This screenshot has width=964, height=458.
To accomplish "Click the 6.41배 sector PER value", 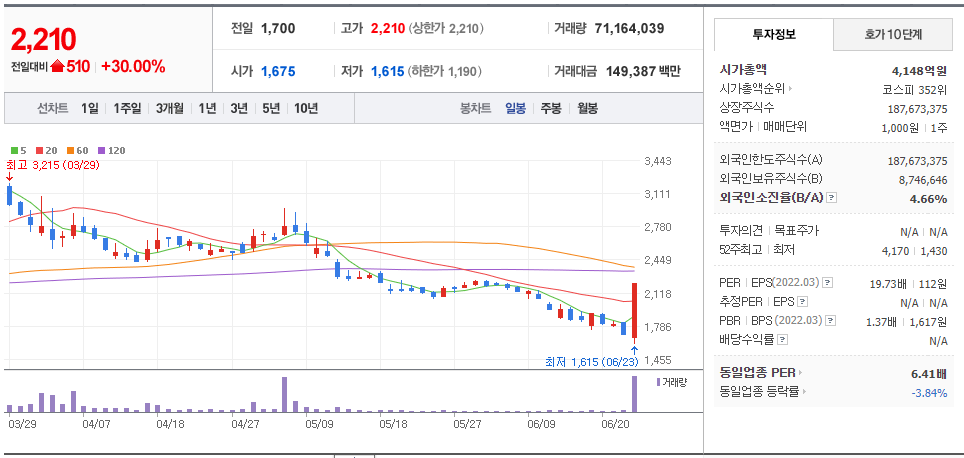I will click(x=928, y=373).
